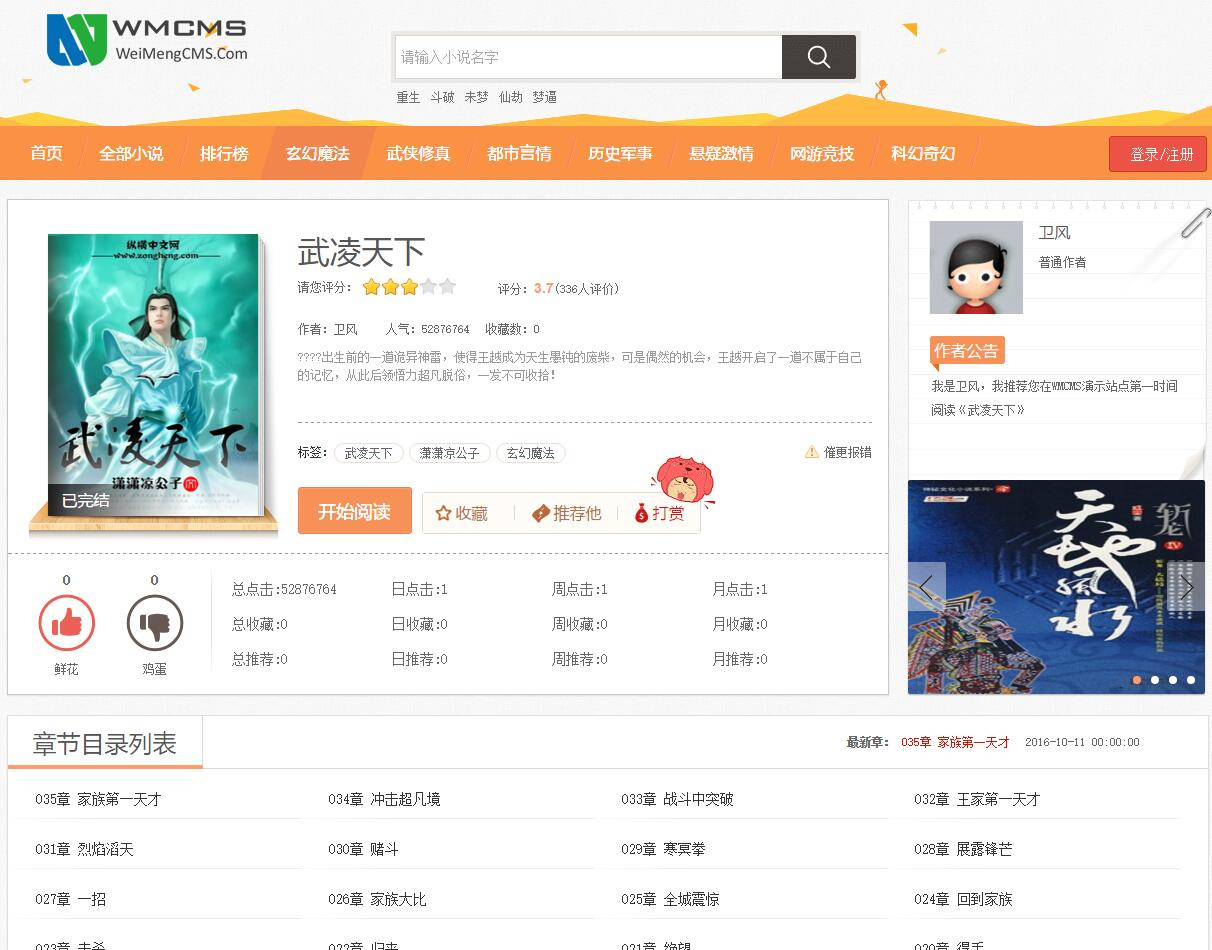Rate the novel one star
Screen dimensions: 1212x950
coord(371,287)
